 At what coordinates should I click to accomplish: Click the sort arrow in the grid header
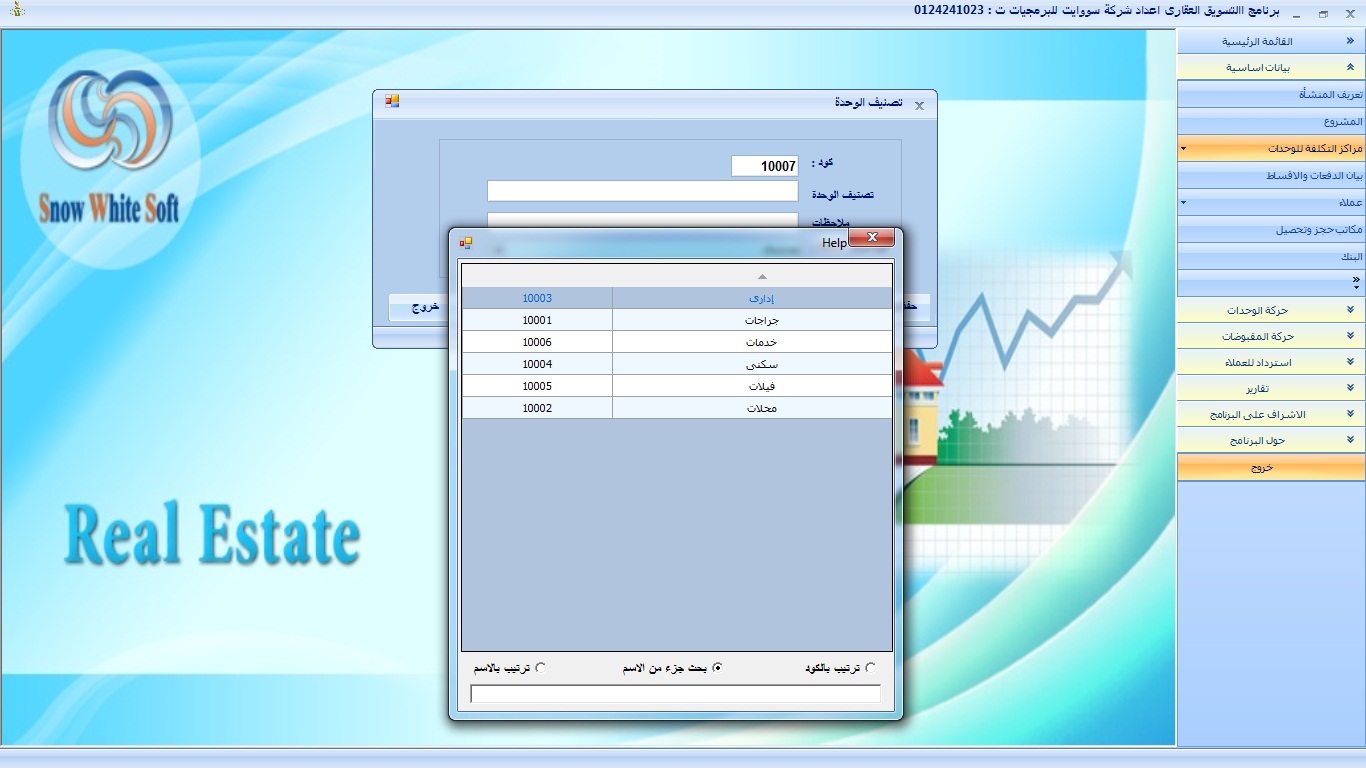click(762, 276)
